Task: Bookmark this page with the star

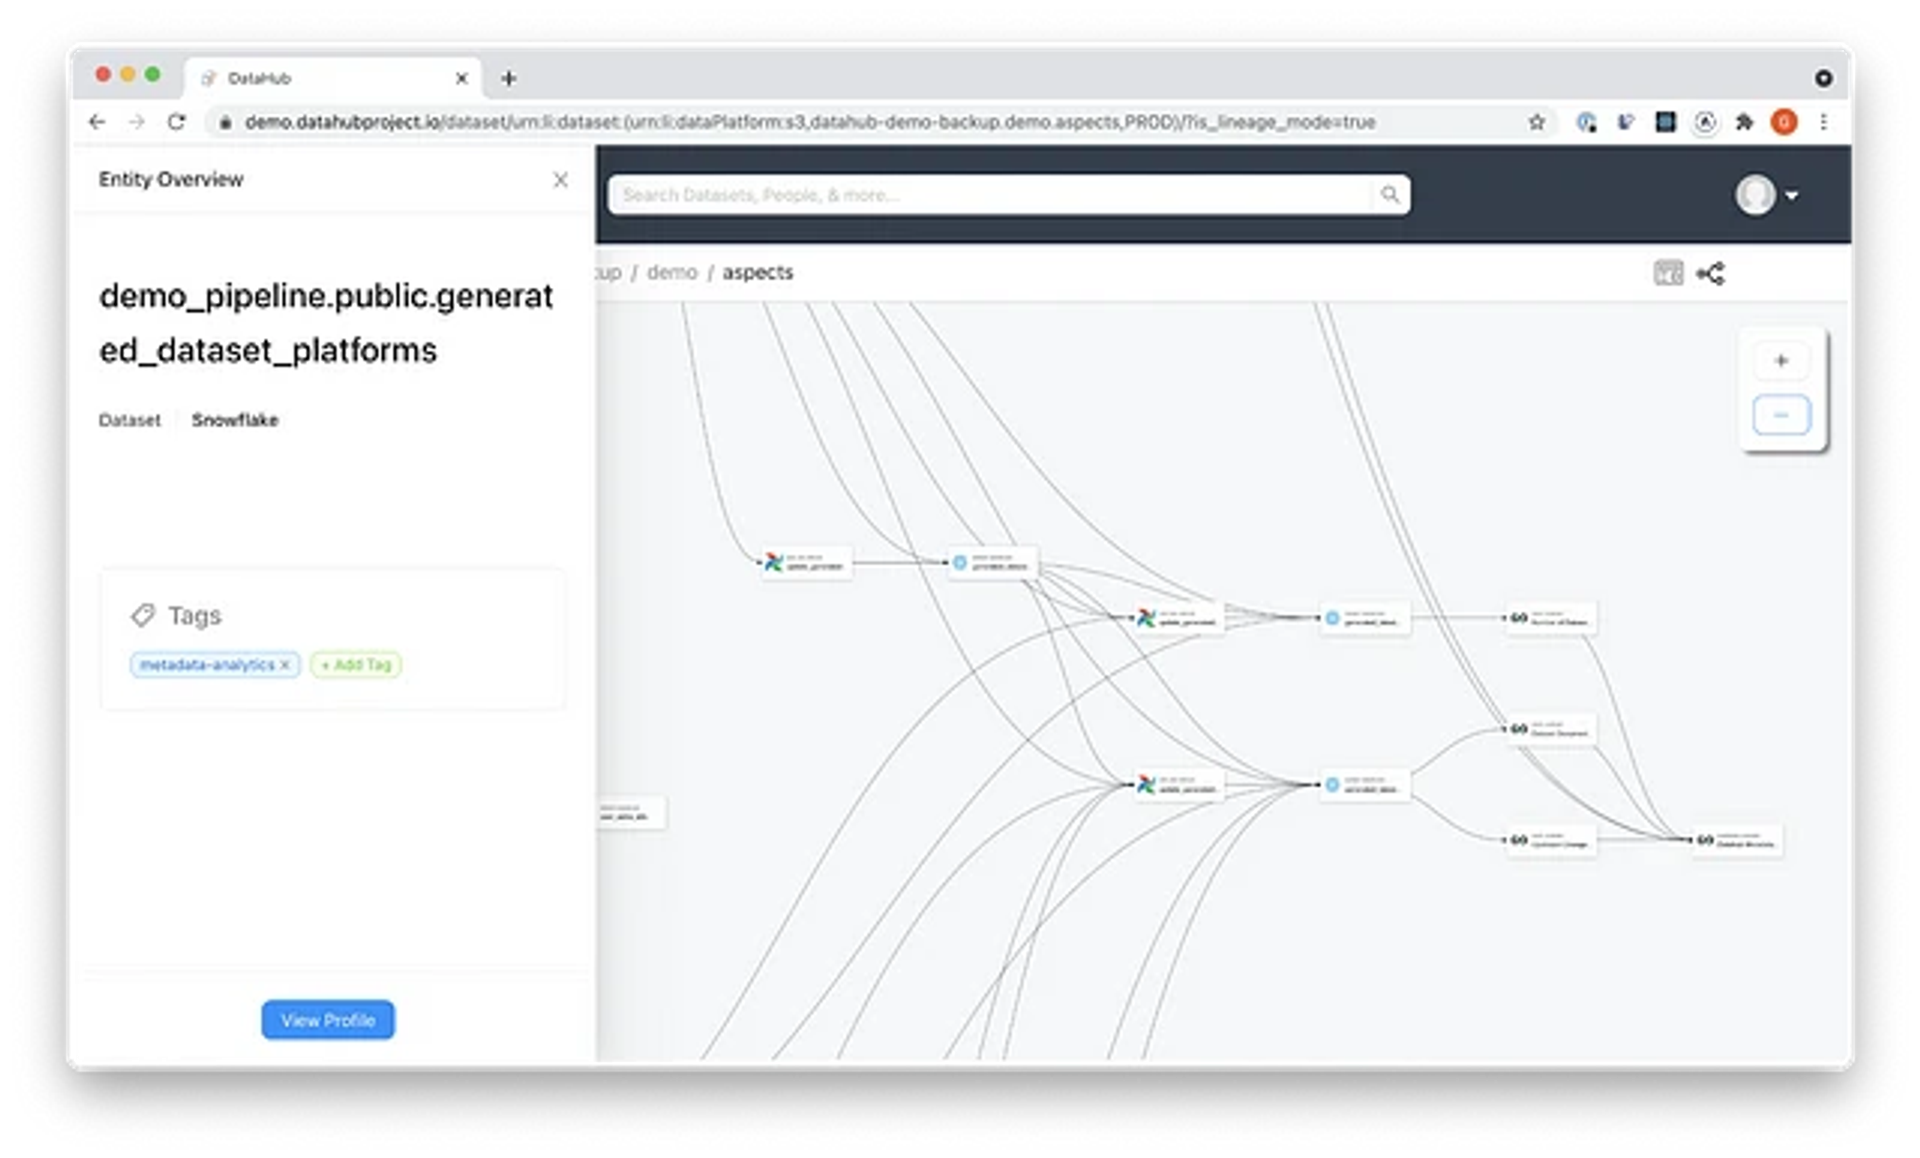Action: (x=1537, y=122)
